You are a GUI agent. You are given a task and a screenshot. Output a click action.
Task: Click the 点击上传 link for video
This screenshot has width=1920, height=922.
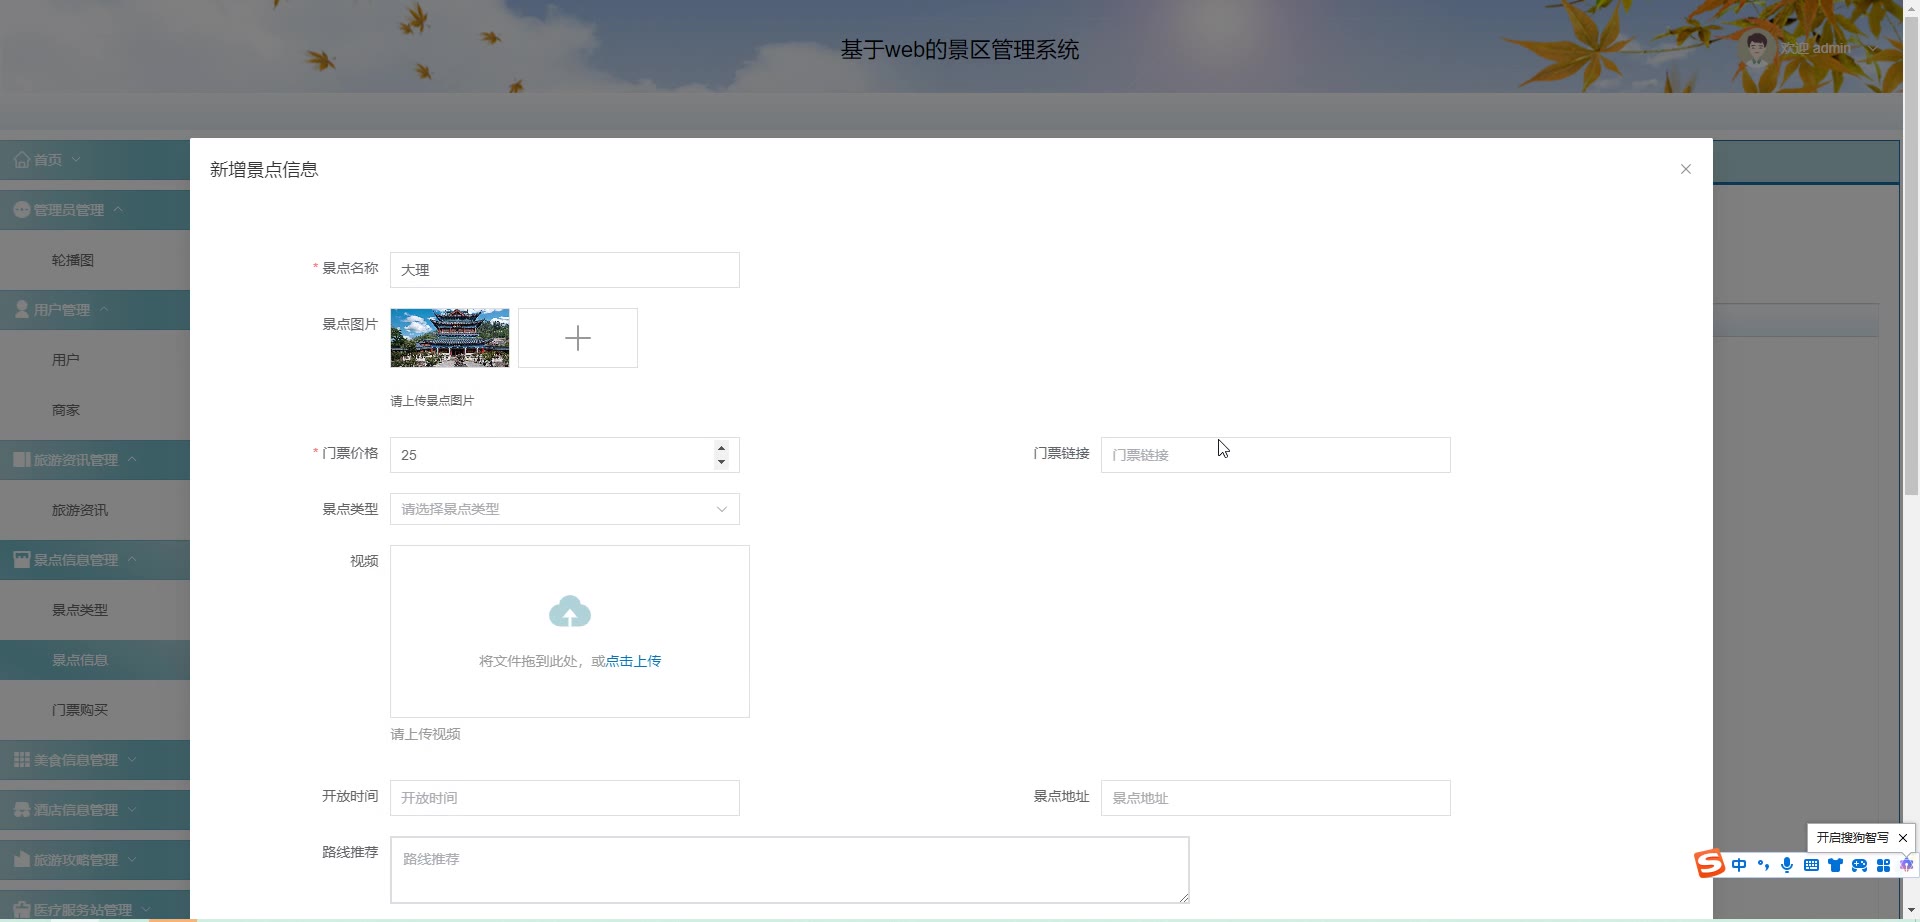pos(633,661)
